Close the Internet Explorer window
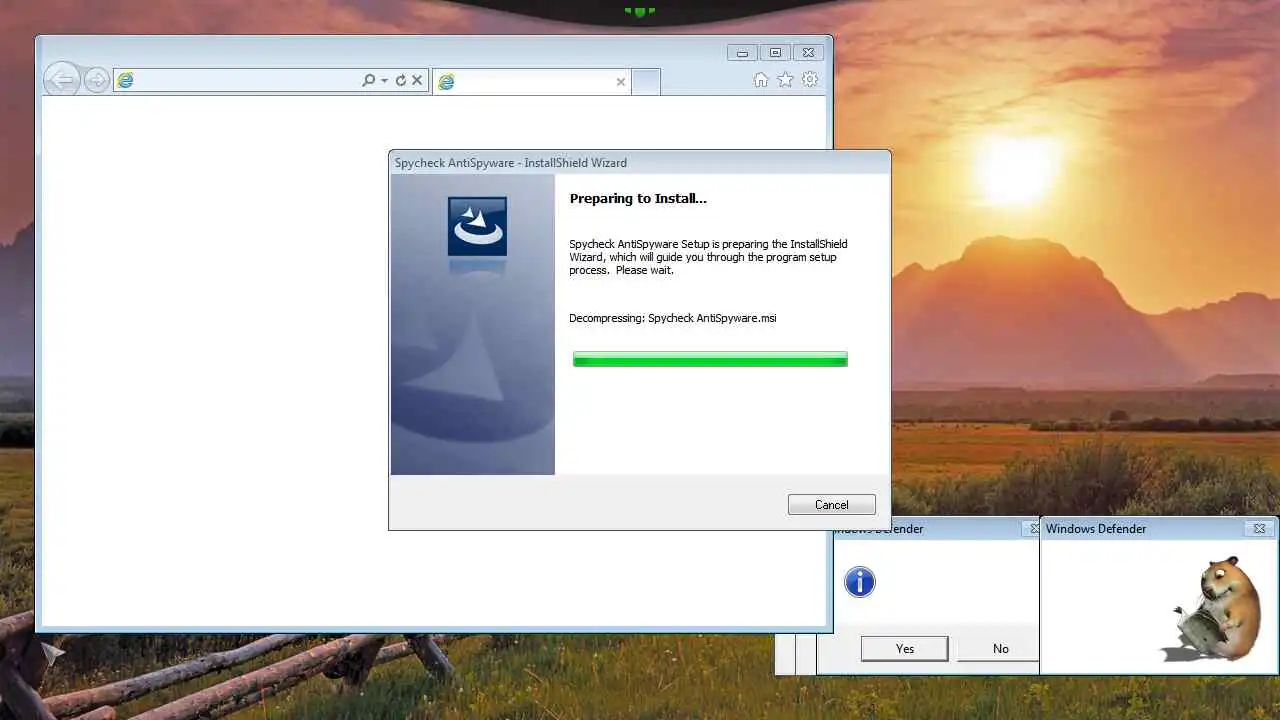The height and width of the screenshot is (720, 1280). point(808,53)
